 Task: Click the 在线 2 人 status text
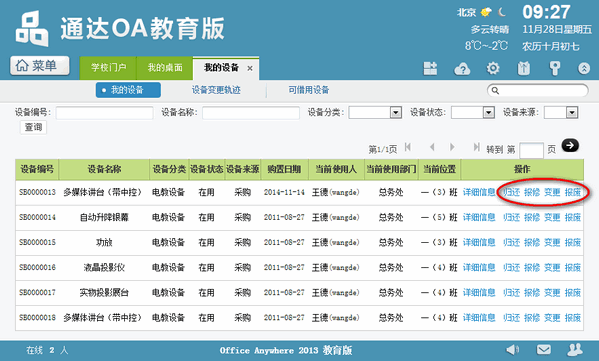[47, 350]
